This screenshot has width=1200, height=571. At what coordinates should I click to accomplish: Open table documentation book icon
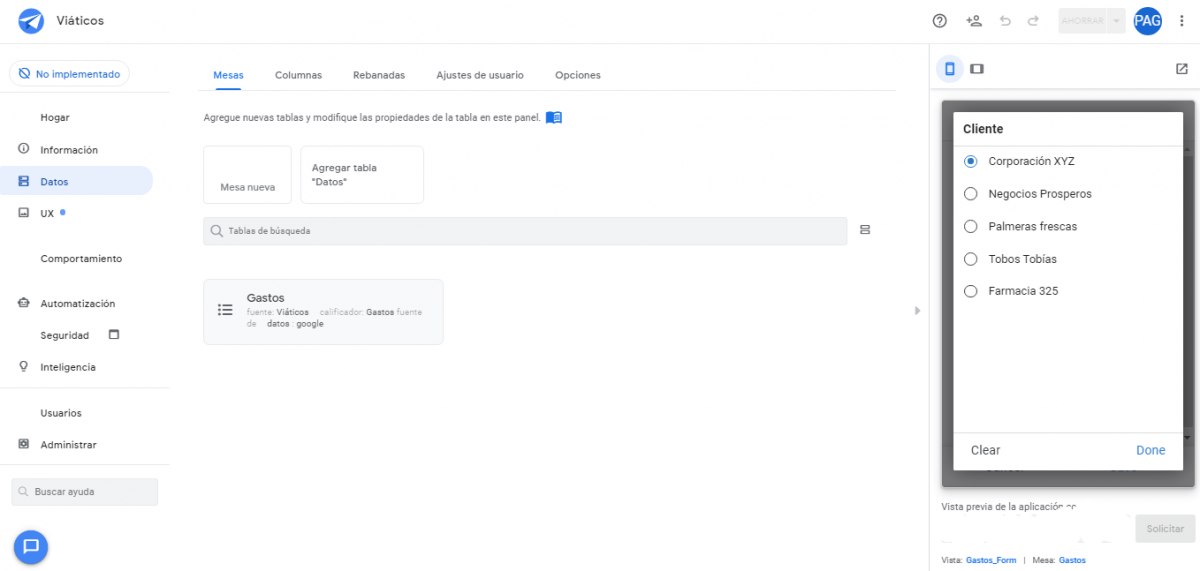(554, 118)
